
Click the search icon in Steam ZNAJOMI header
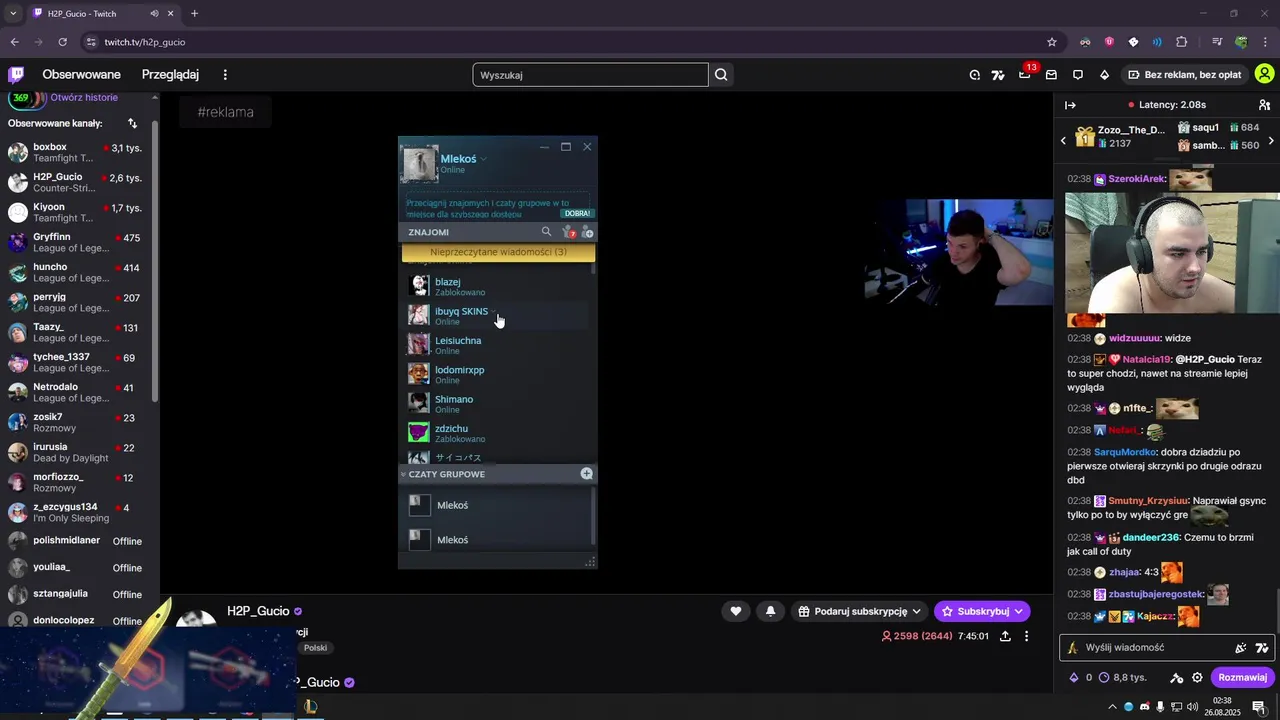546,231
